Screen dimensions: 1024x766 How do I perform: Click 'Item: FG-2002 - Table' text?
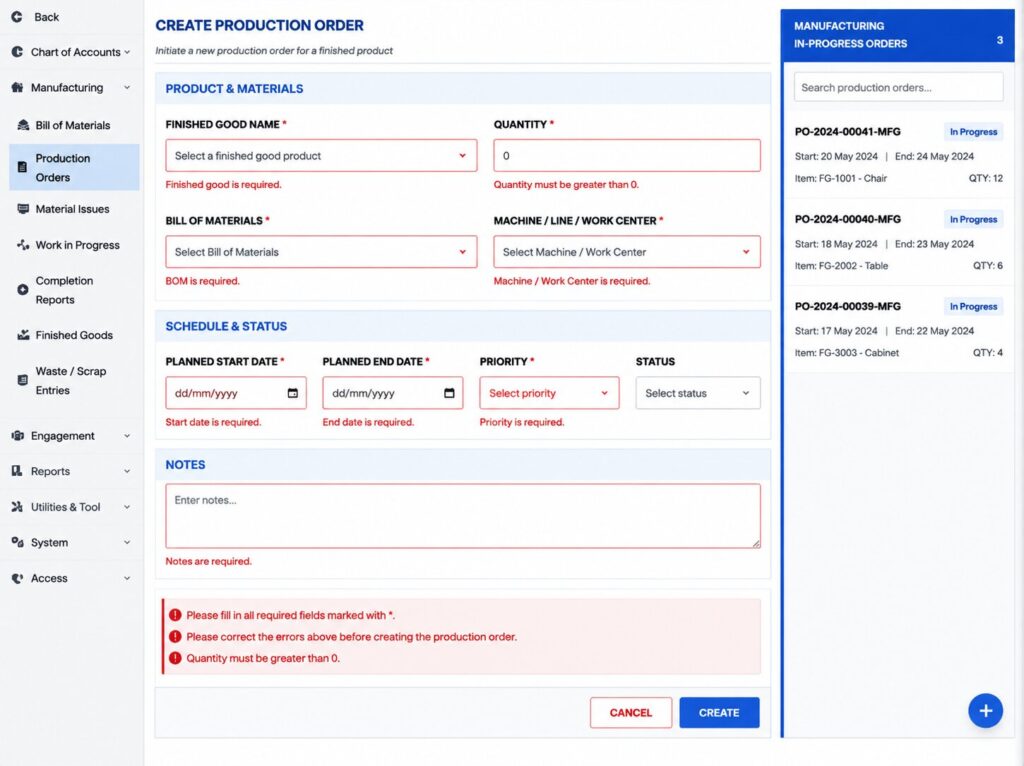coord(841,266)
